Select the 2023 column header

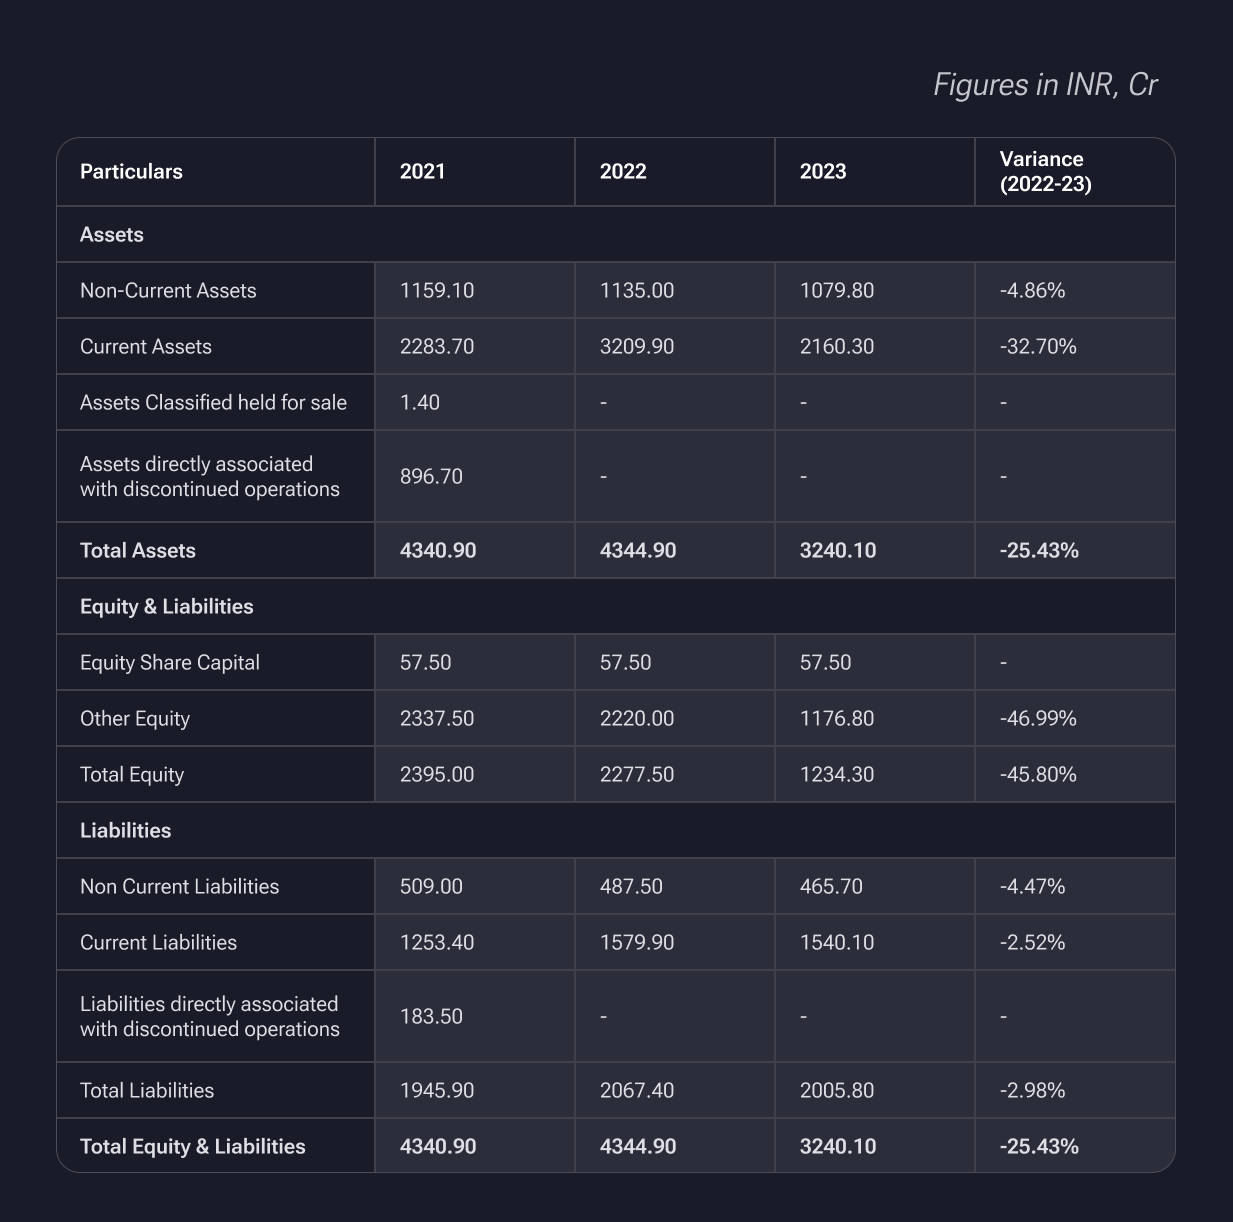click(823, 172)
